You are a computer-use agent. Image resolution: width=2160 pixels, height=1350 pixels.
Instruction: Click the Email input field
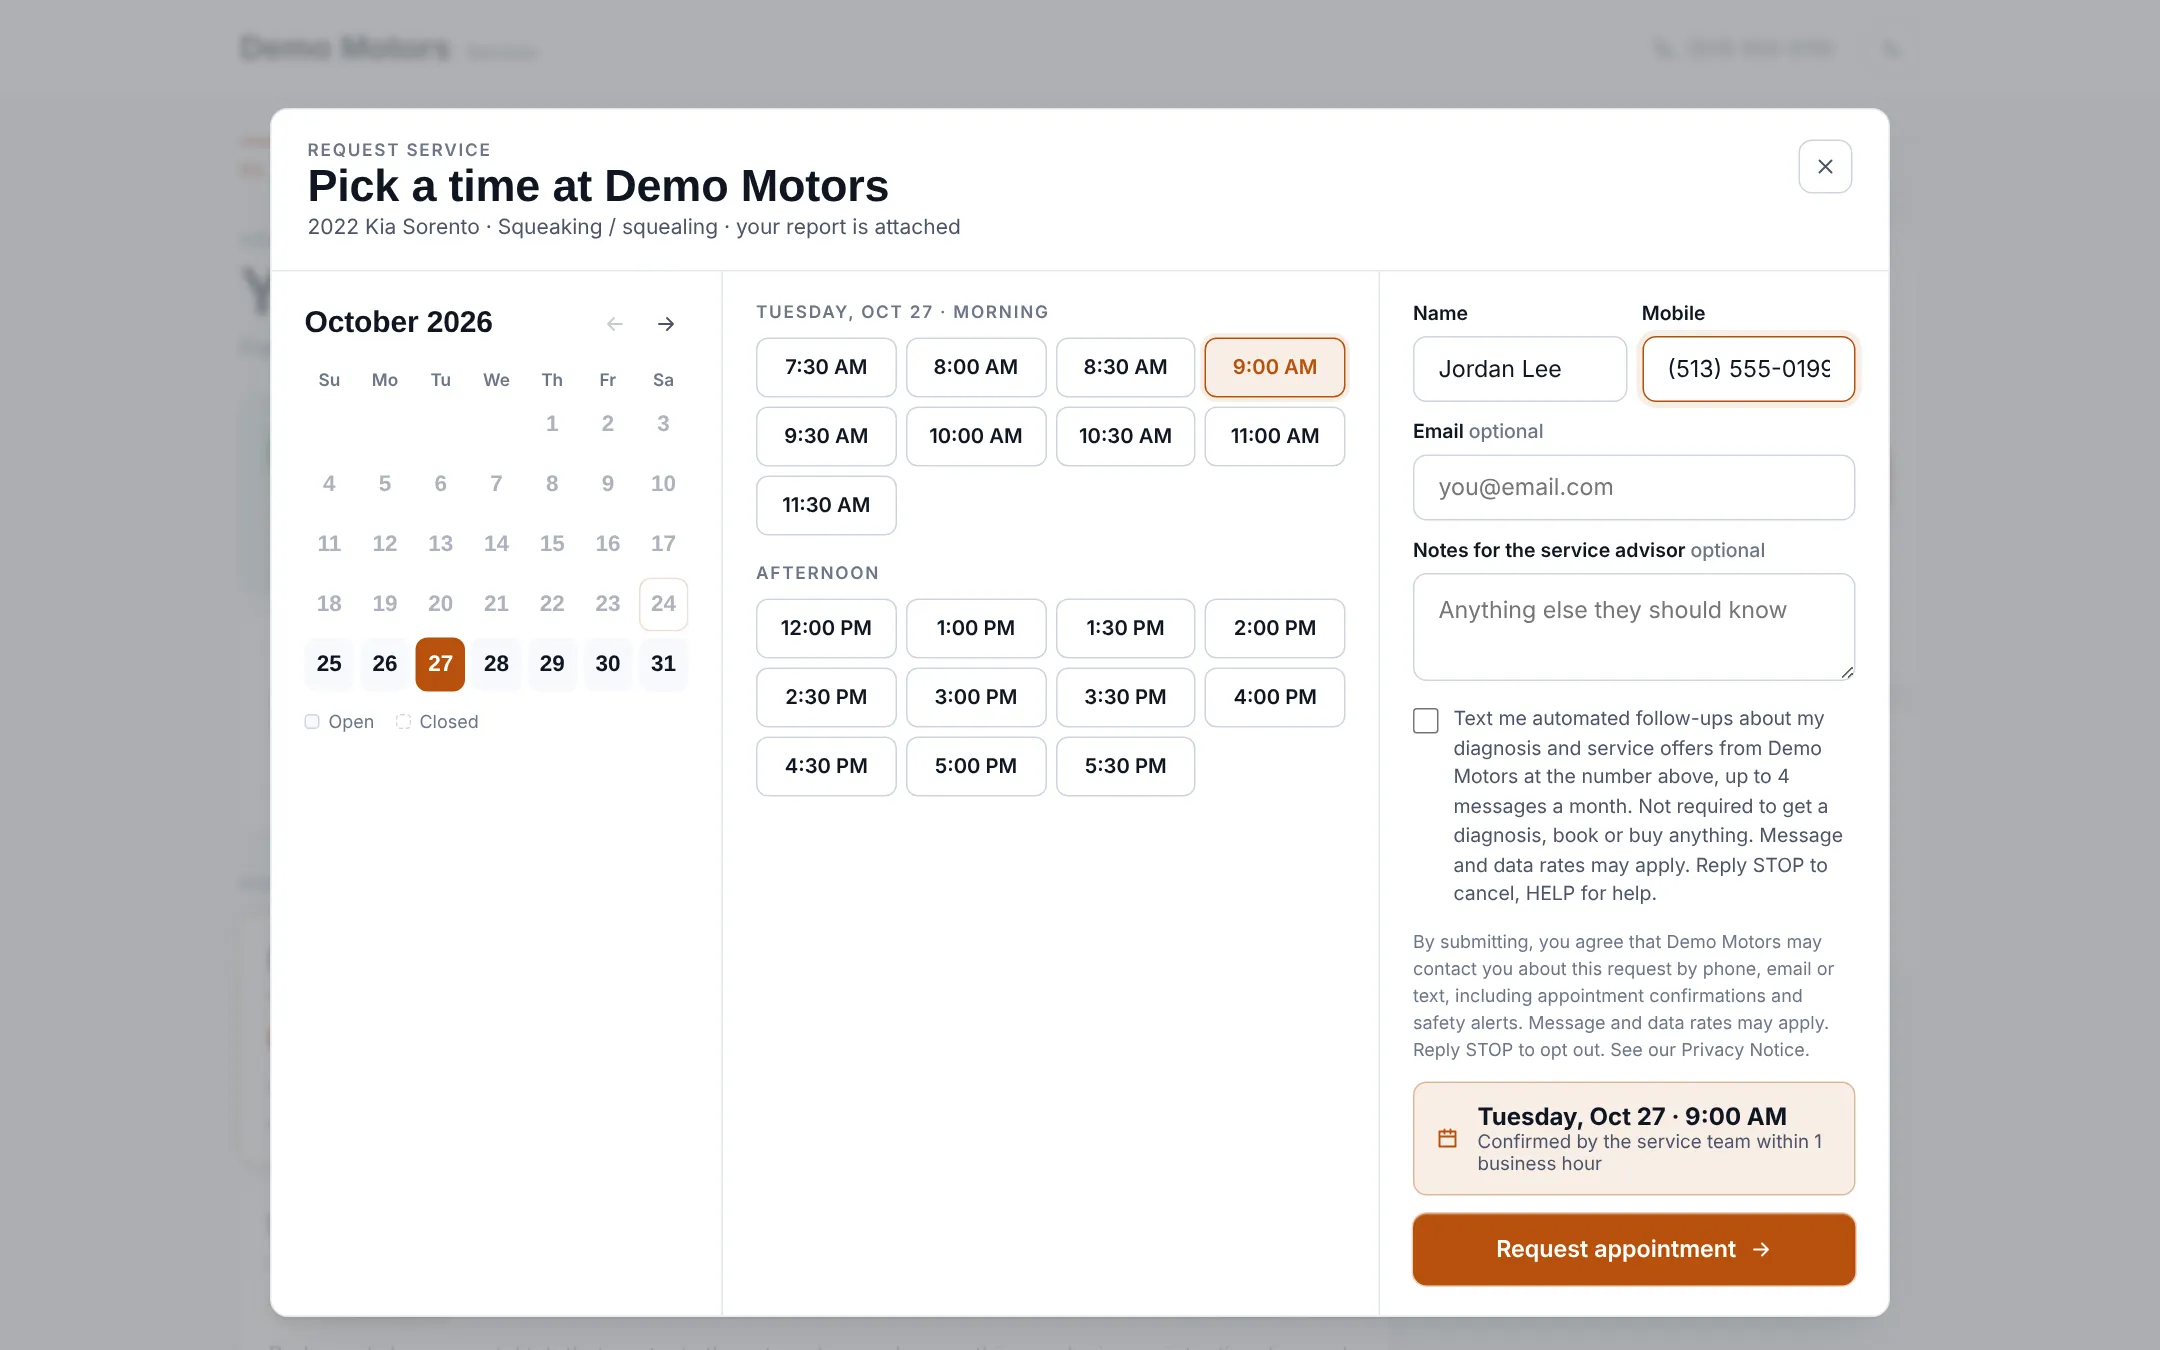click(1634, 488)
